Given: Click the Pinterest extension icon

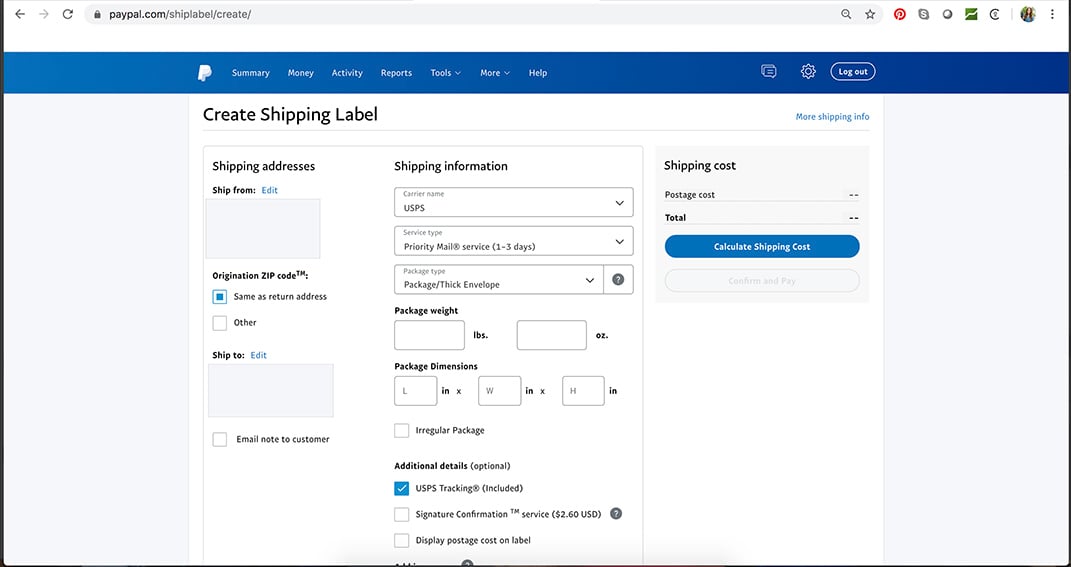Looking at the screenshot, I should tap(900, 14).
